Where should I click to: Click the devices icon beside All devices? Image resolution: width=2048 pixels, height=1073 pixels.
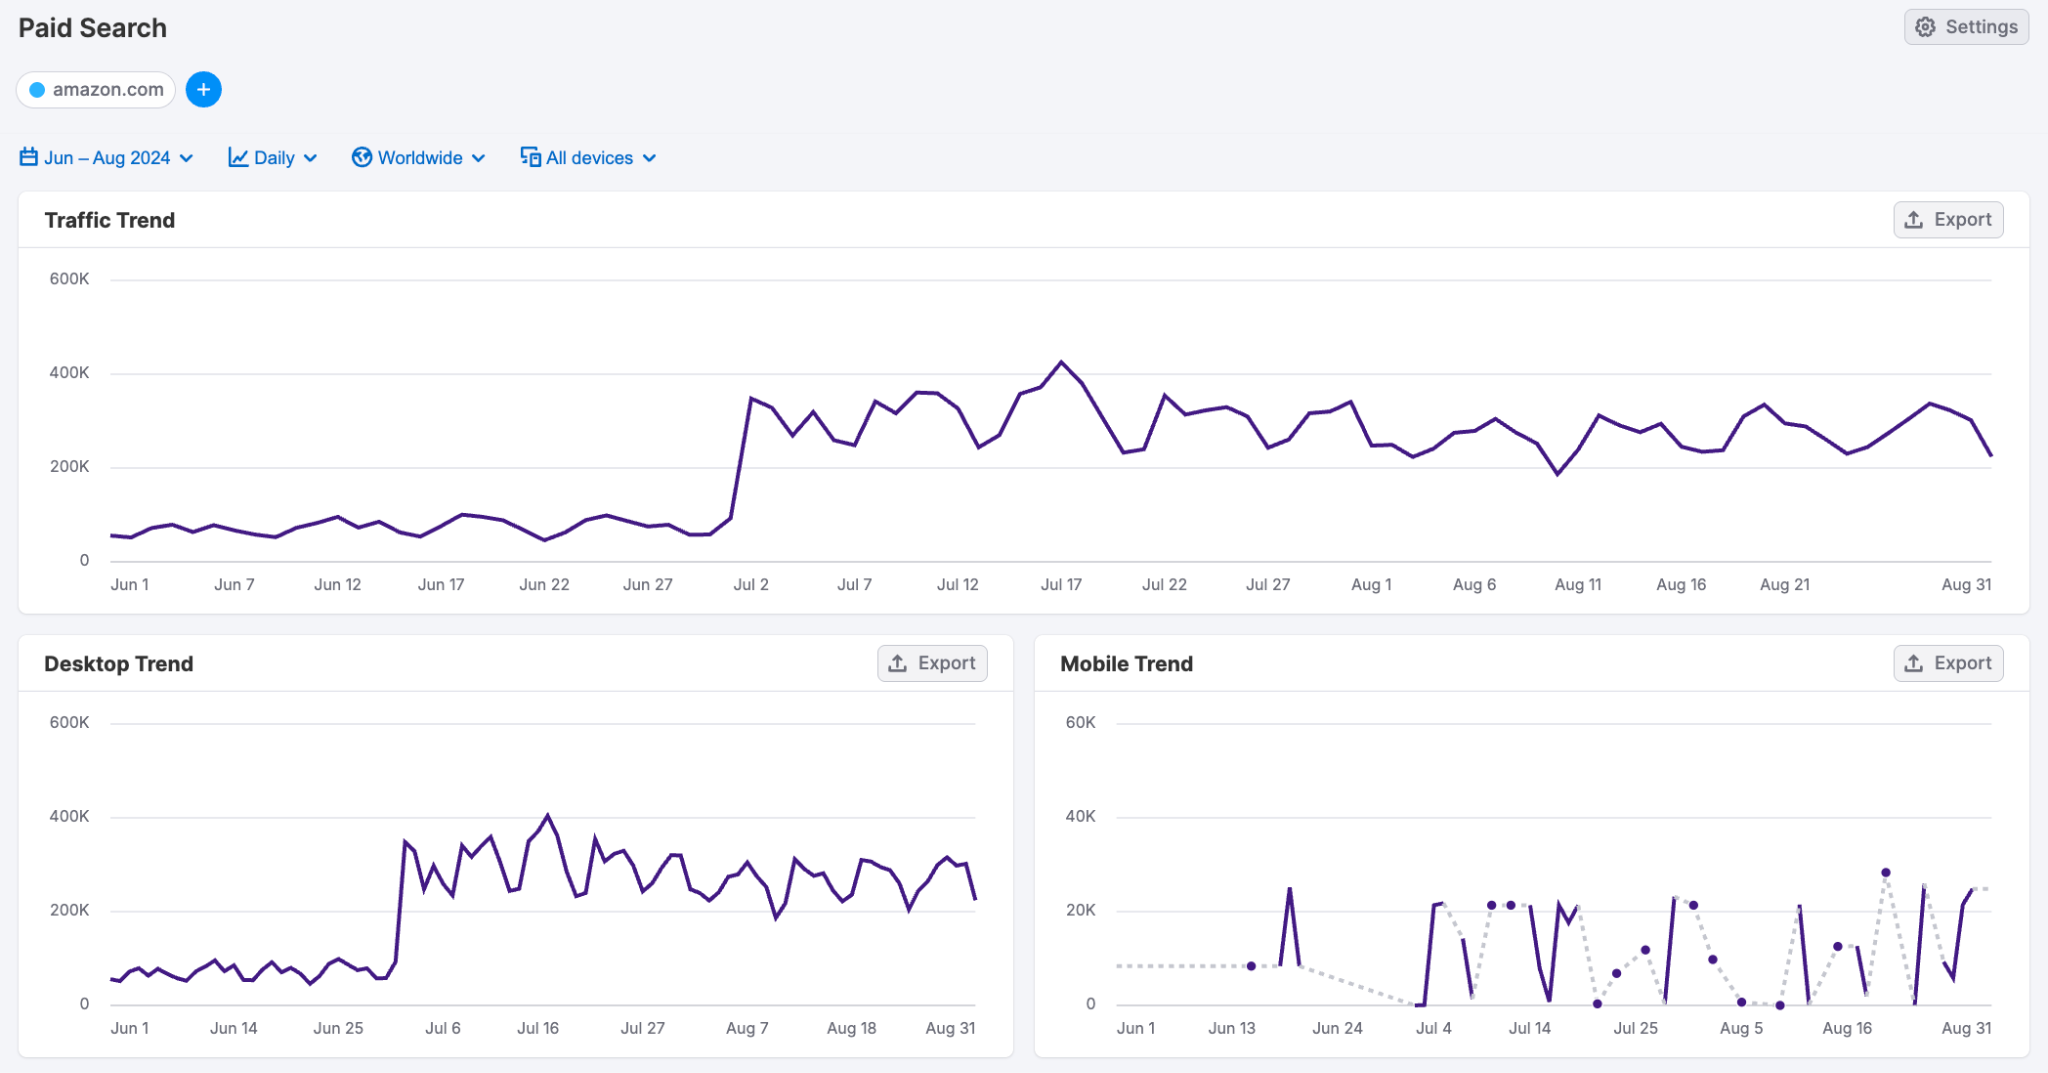click(x=529, y=157)
